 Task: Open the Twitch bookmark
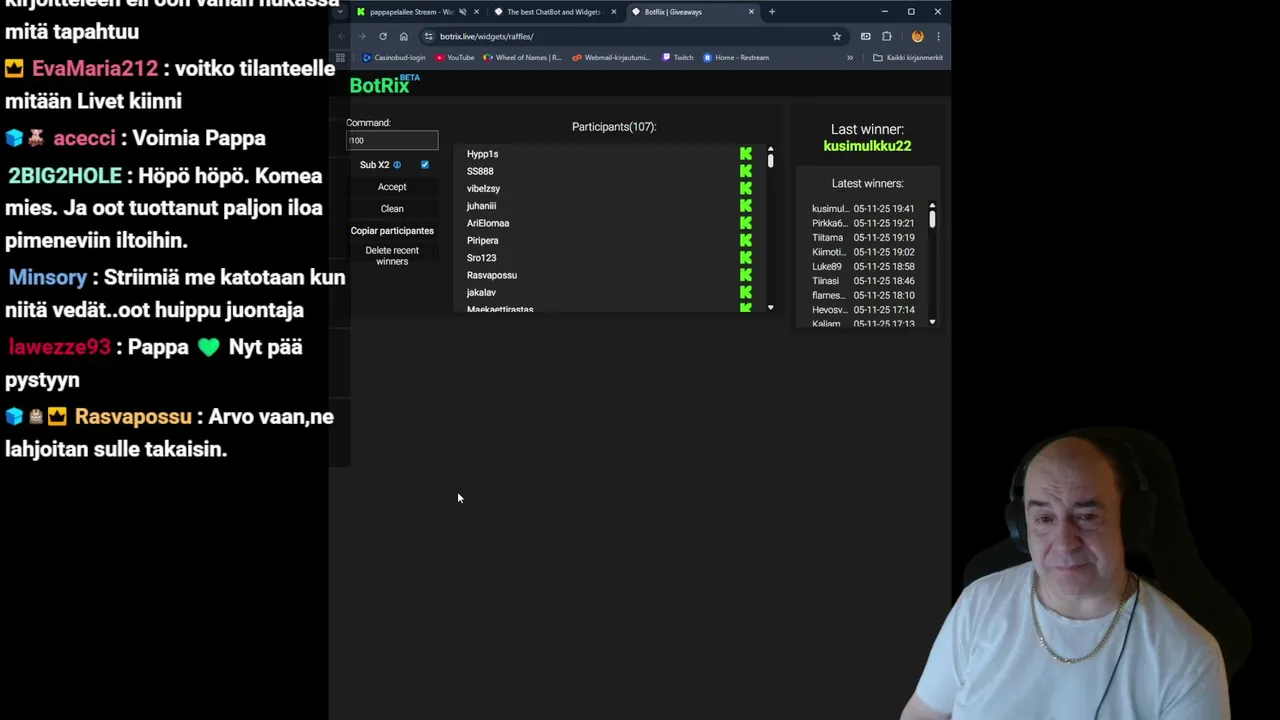(x=678, y=57)
